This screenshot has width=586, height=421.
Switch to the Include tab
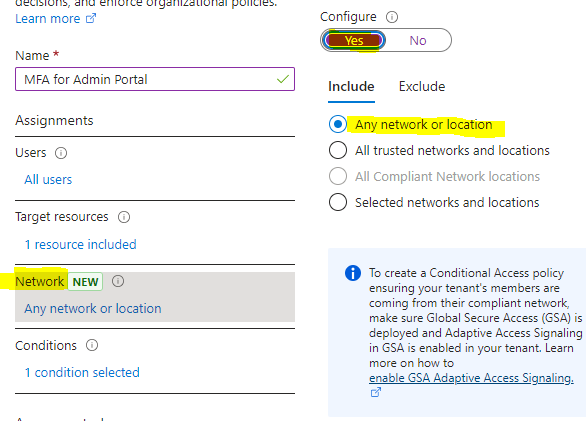pyautogui.click(x=351, y=87)
